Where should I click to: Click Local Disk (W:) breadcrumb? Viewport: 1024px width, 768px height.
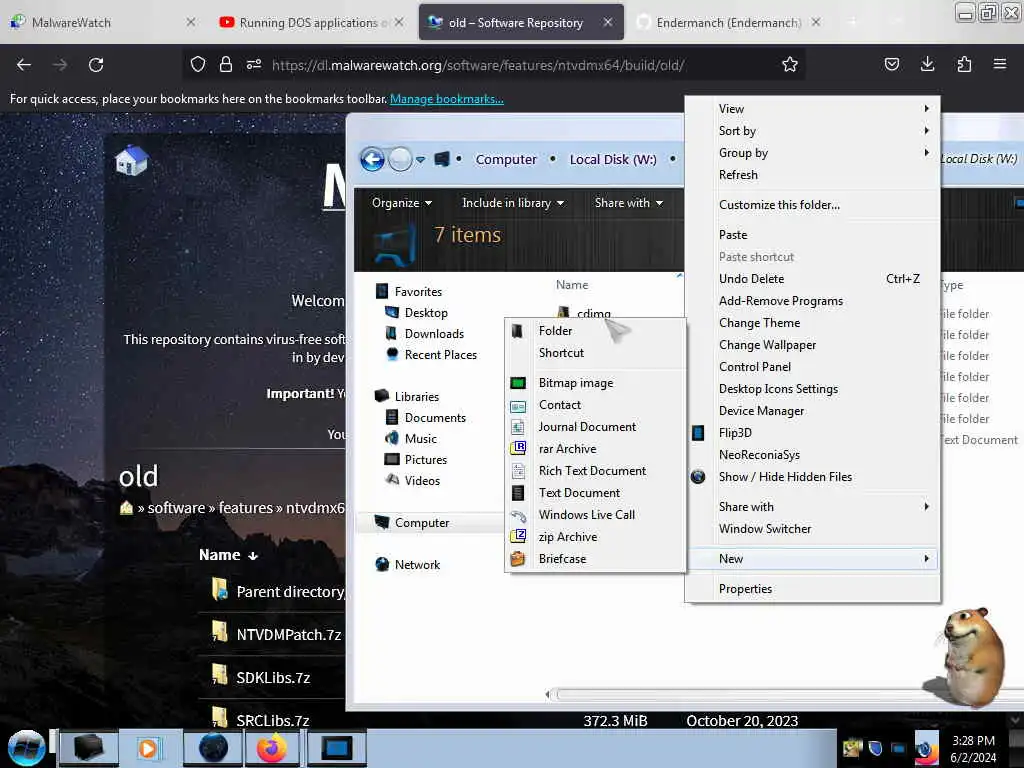click(613, 159)
